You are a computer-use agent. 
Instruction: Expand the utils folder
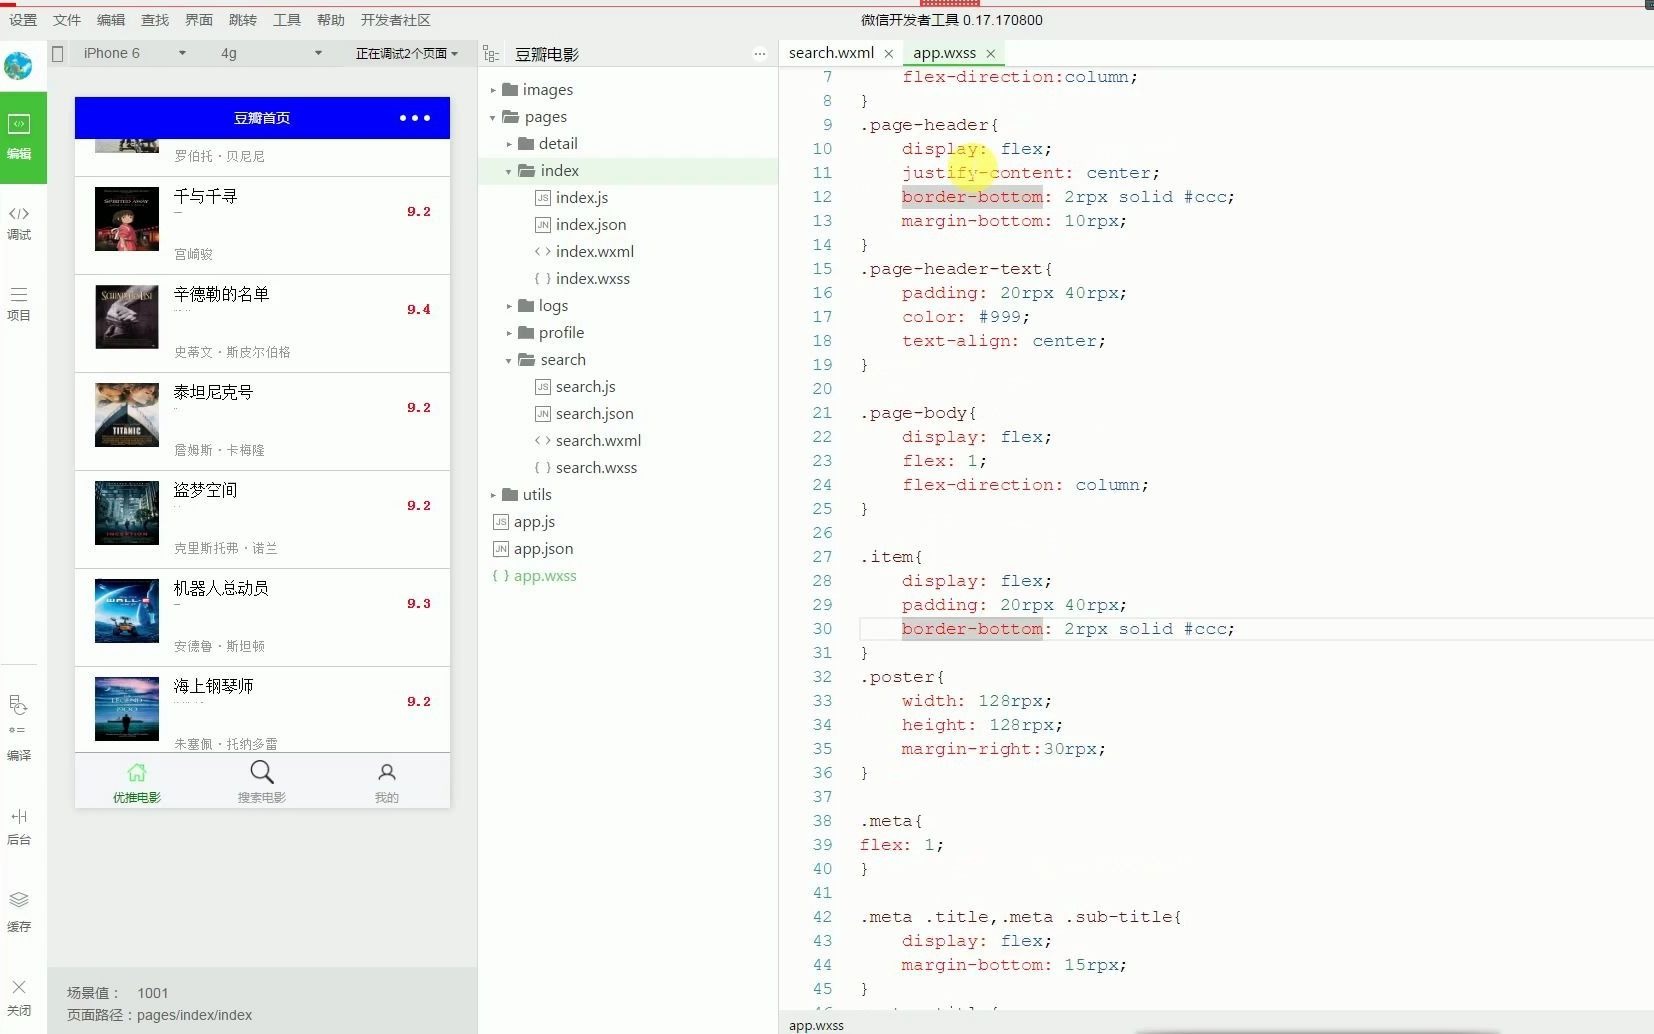coord(493,495)
